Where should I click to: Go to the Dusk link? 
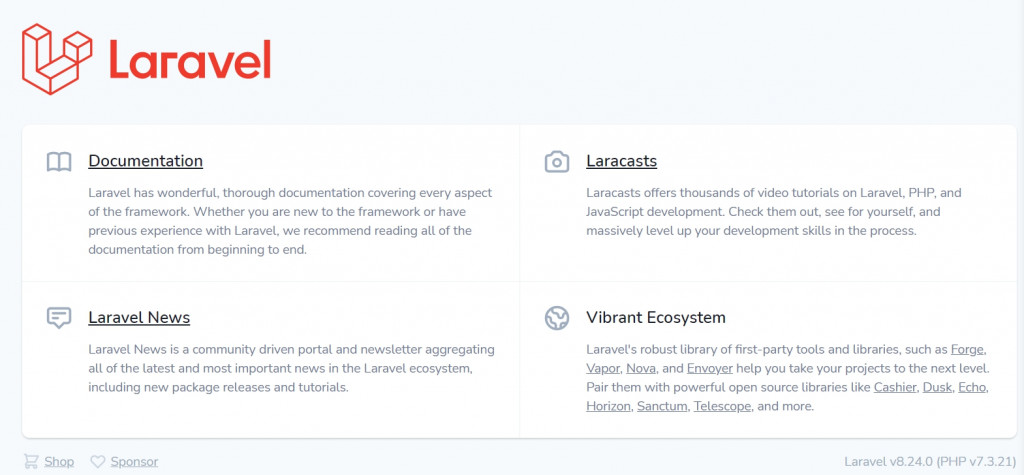coord(937,387)
